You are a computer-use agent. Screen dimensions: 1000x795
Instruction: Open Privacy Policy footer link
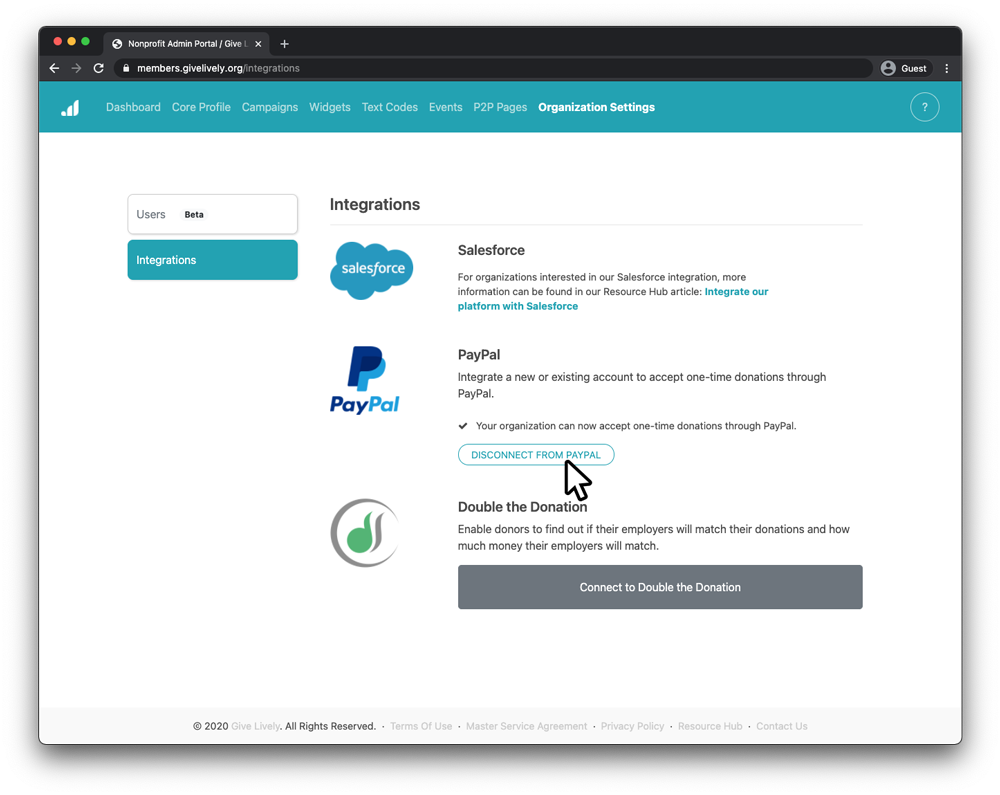632,726
